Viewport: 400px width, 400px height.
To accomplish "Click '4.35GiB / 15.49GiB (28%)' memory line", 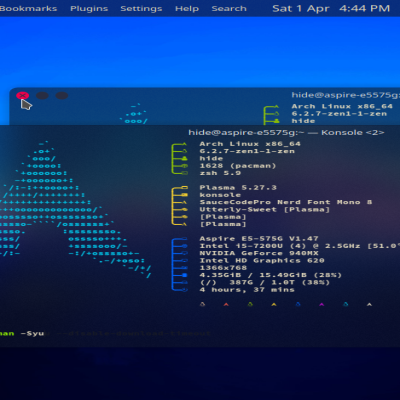I will pos(271,275).
